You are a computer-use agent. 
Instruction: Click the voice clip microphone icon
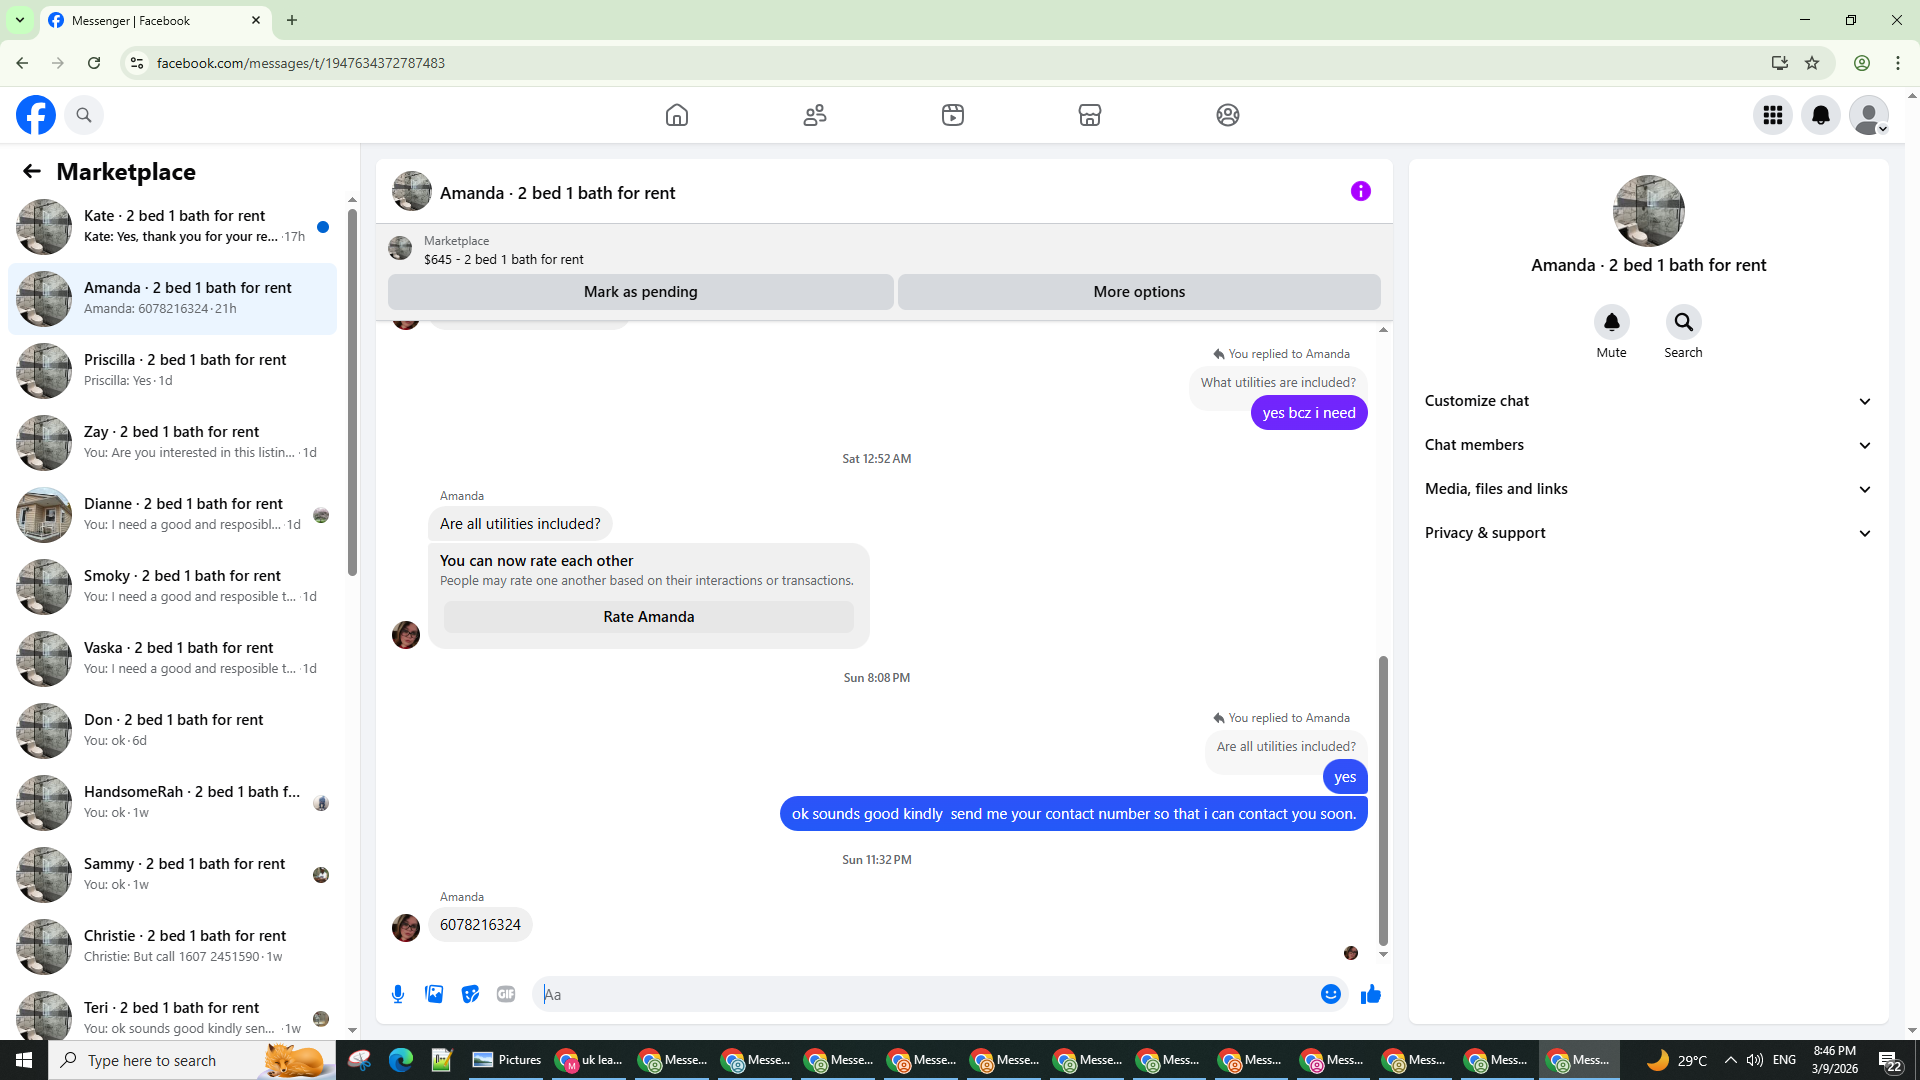tap(398, 994)
